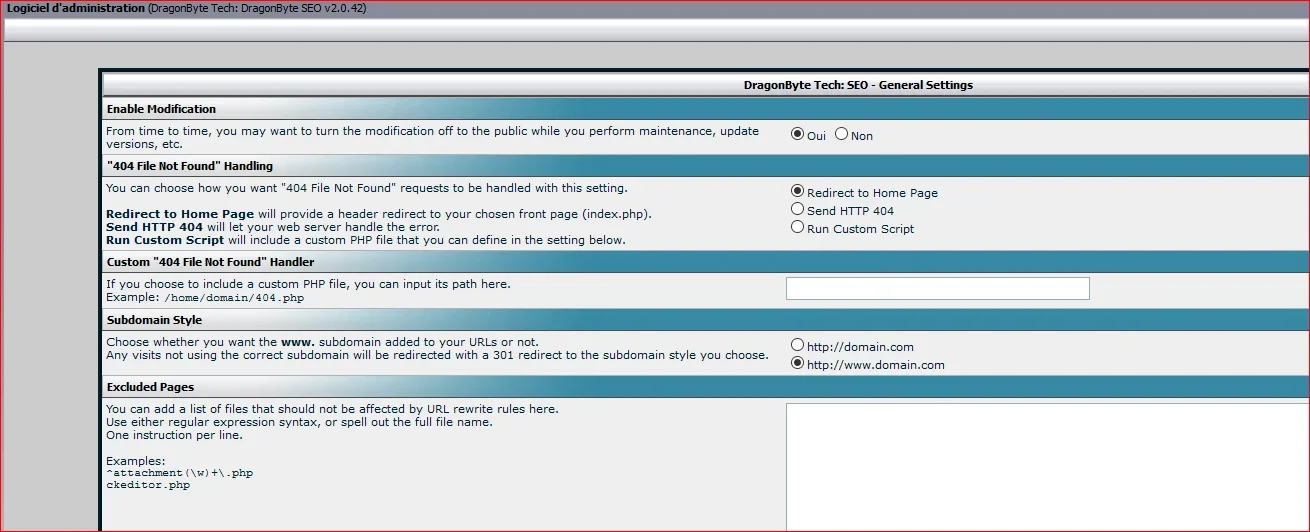Screen dimensions: 1310x532
Task: Click inside the Excluded Pages text area
Action: tap(1047, 467)
